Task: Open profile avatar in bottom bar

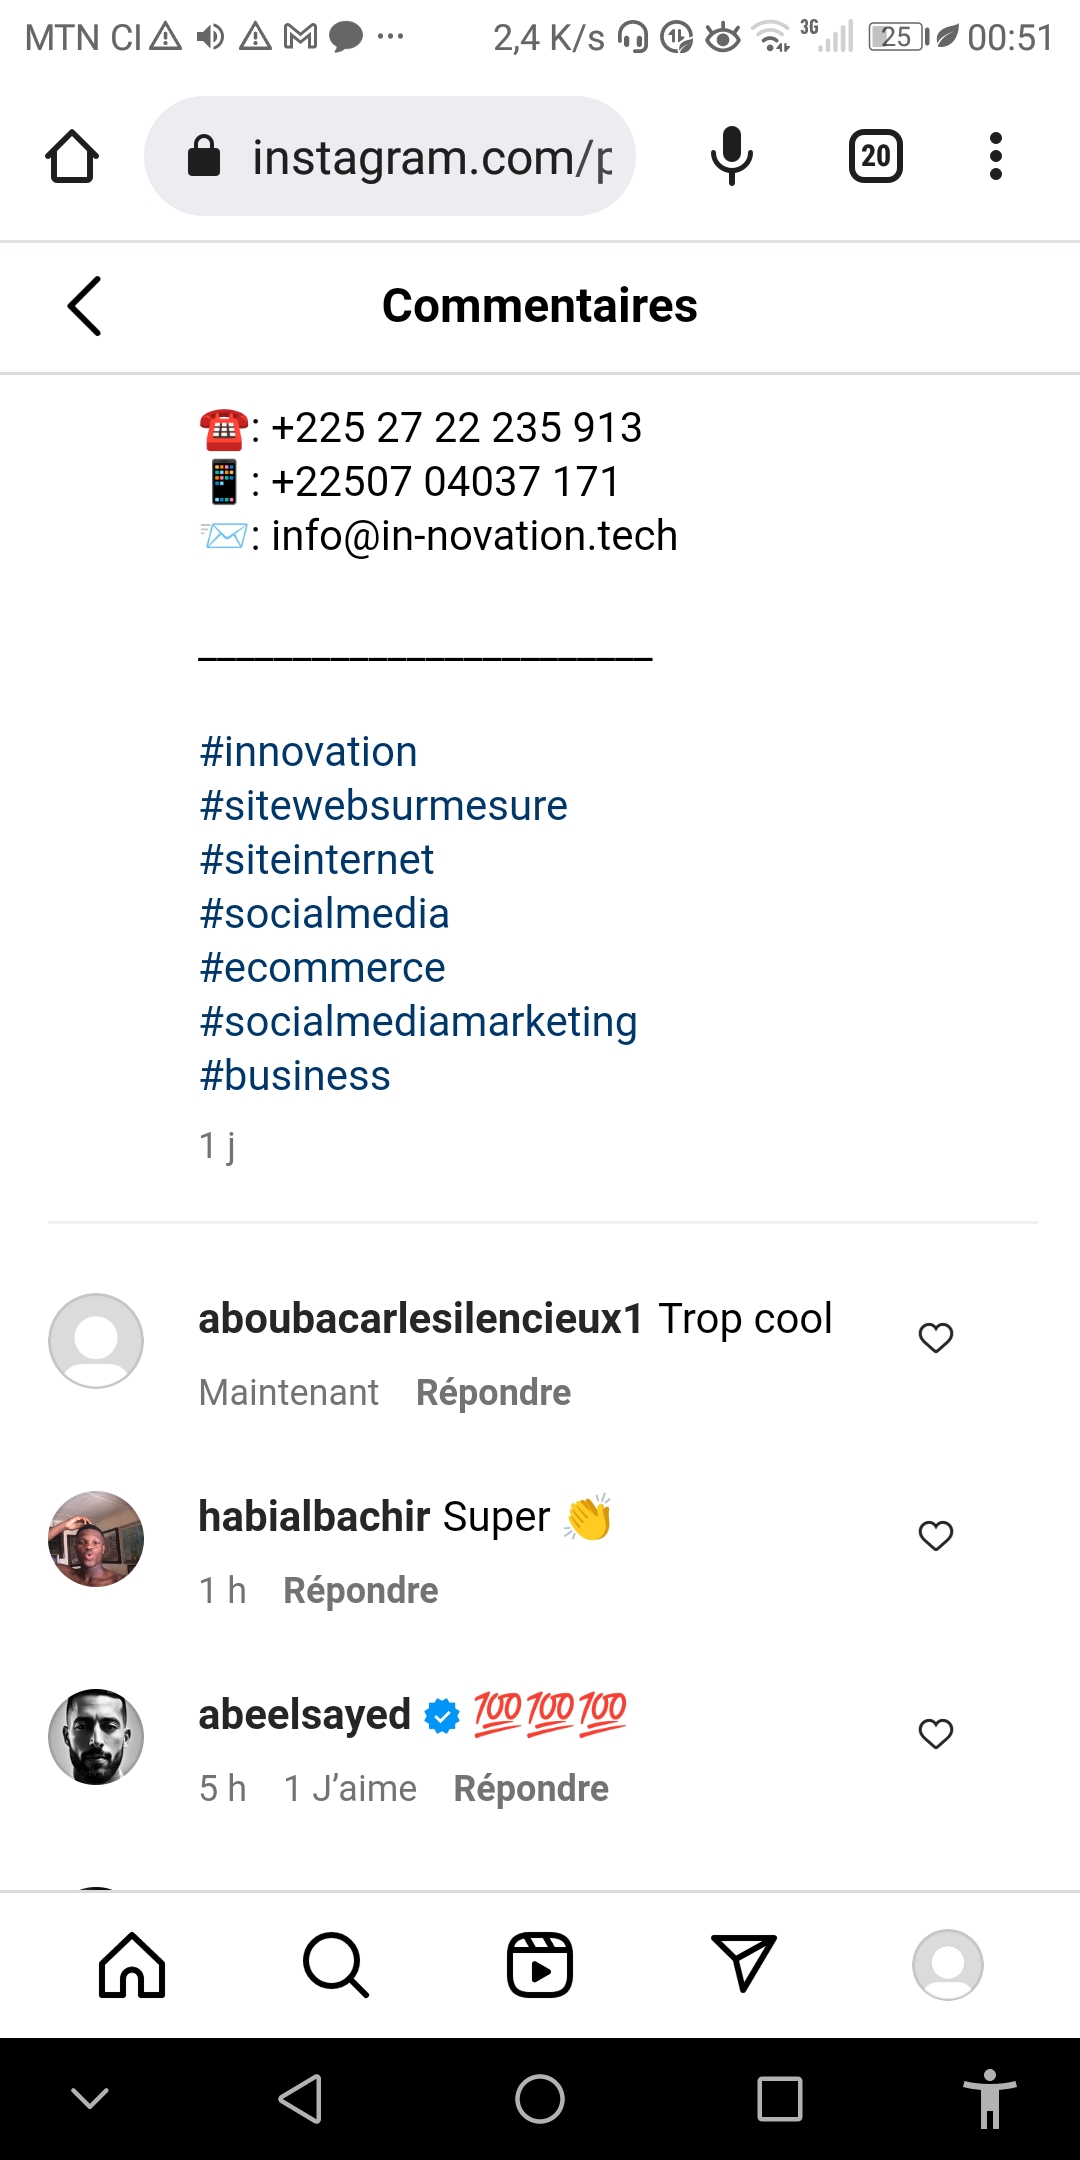Action: [x=948, y=1965]
